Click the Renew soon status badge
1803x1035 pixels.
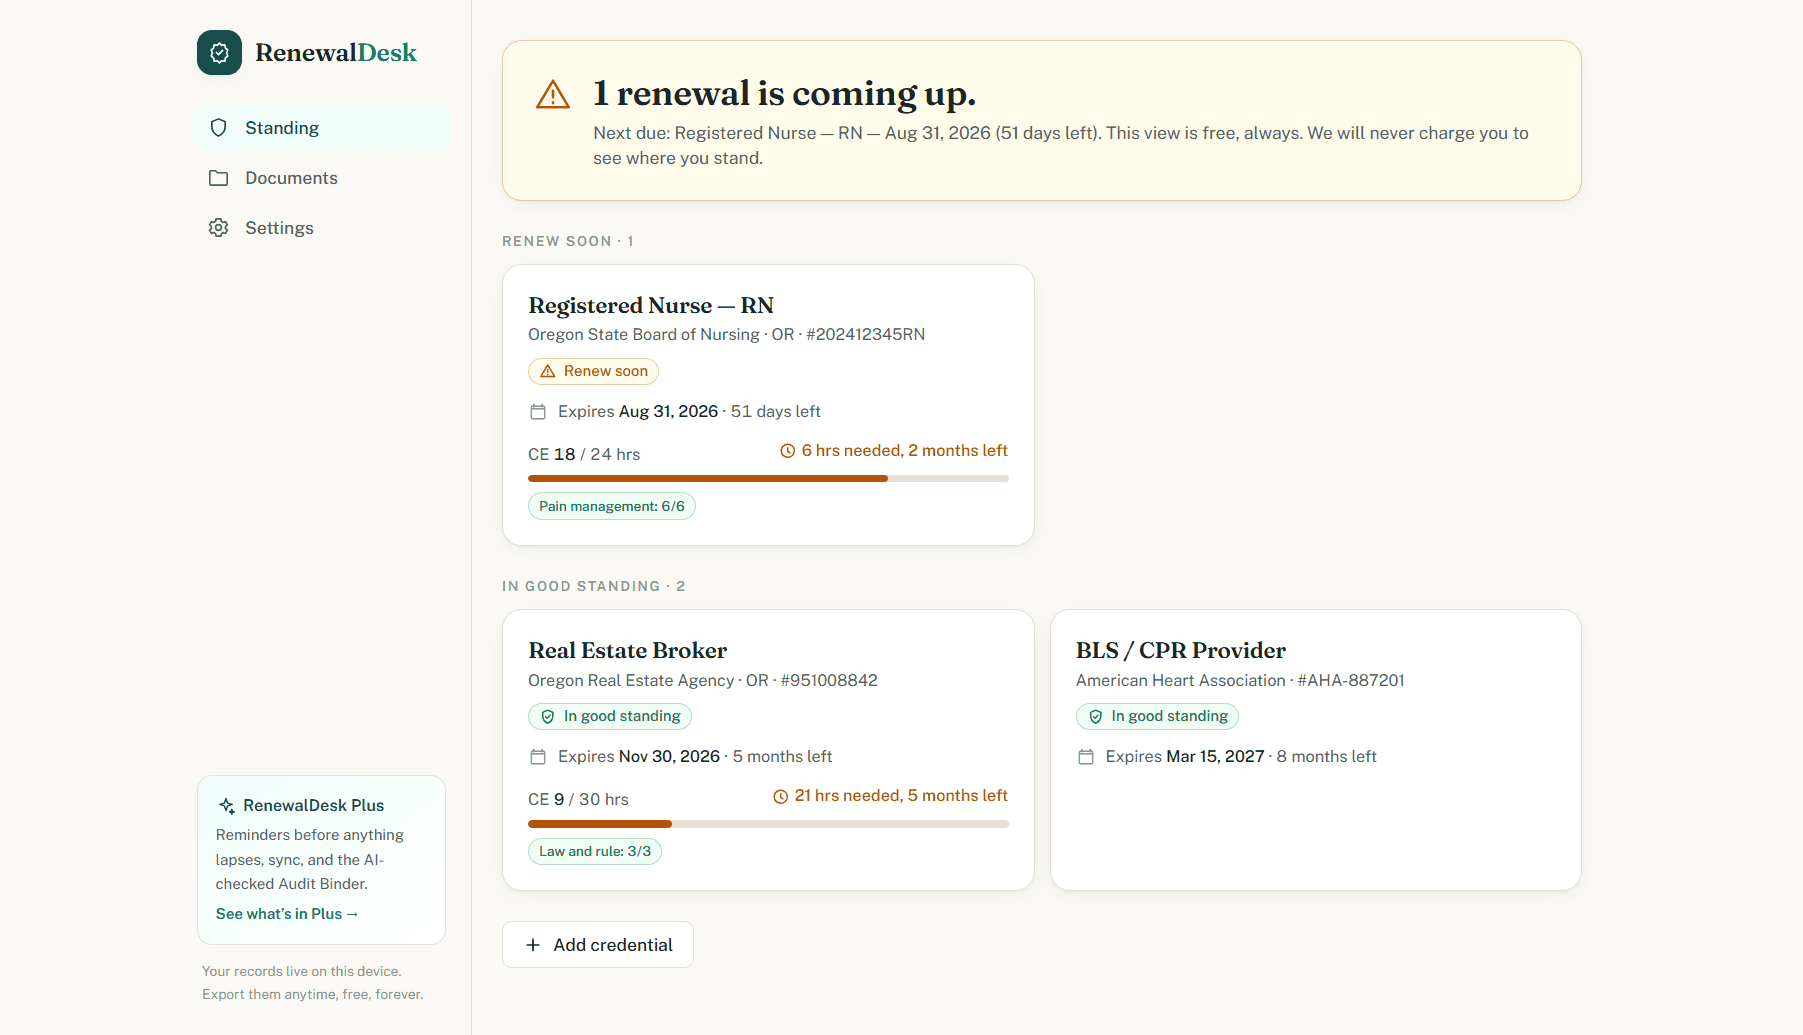pos(593,371)
